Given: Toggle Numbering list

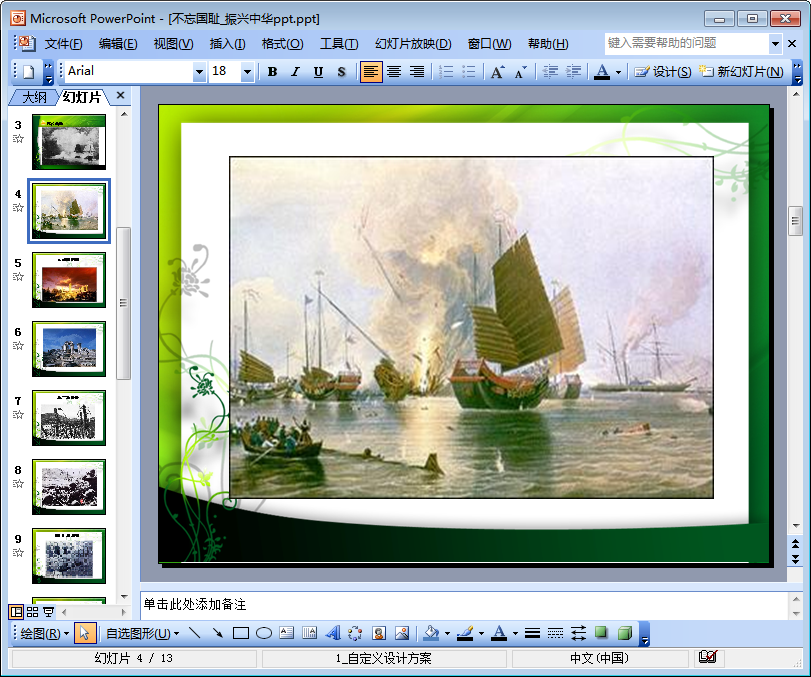Looking at the screenshot, I should [x=445, y=72].
